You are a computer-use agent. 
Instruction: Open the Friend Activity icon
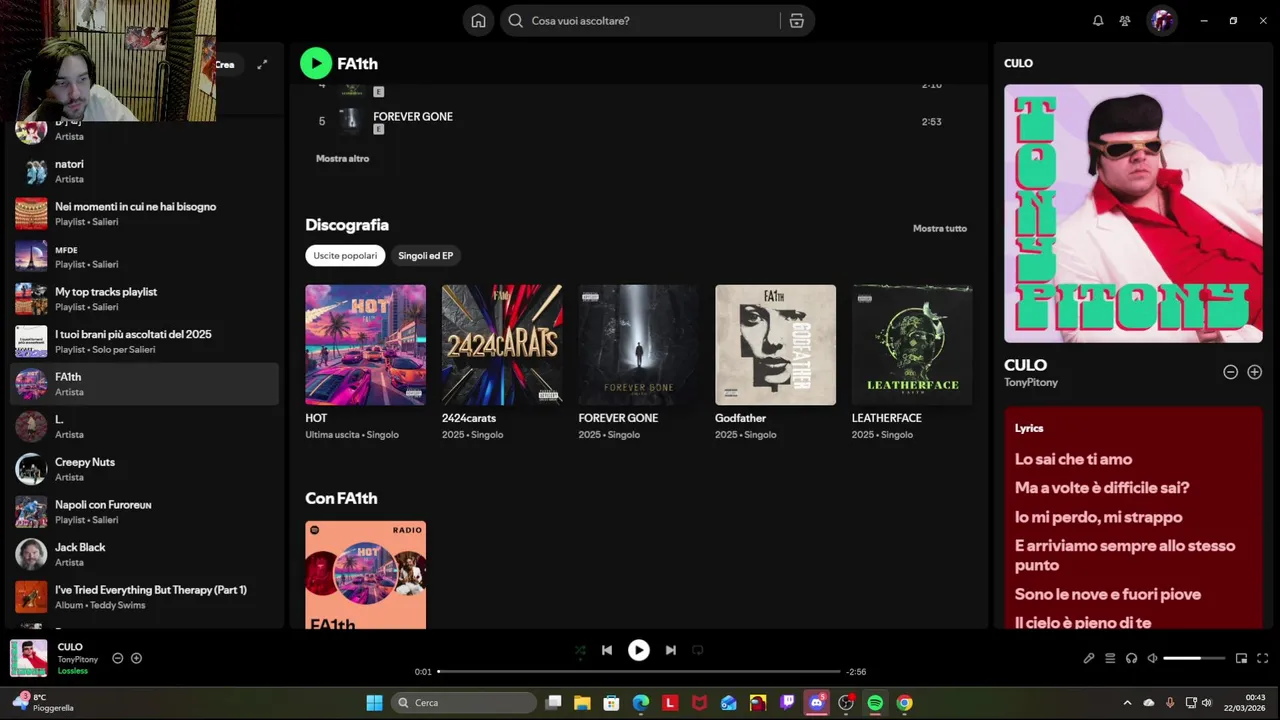(1125, 21)
